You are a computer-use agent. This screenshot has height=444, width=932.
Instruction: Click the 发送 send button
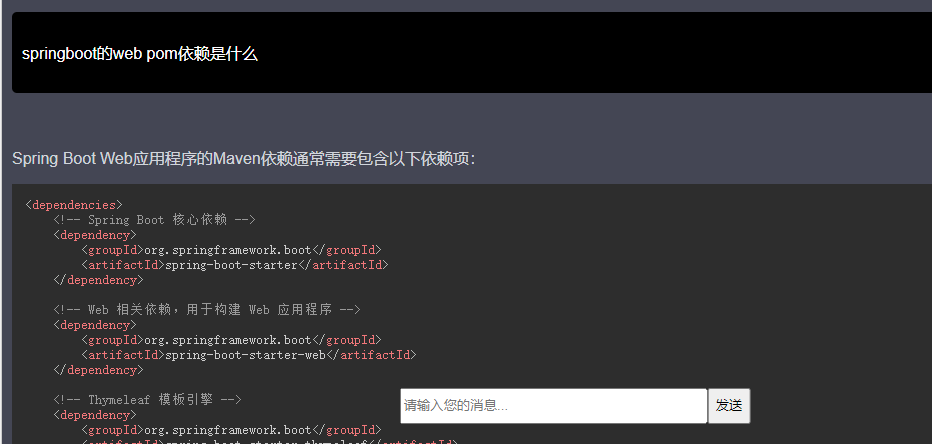point(729,406)
